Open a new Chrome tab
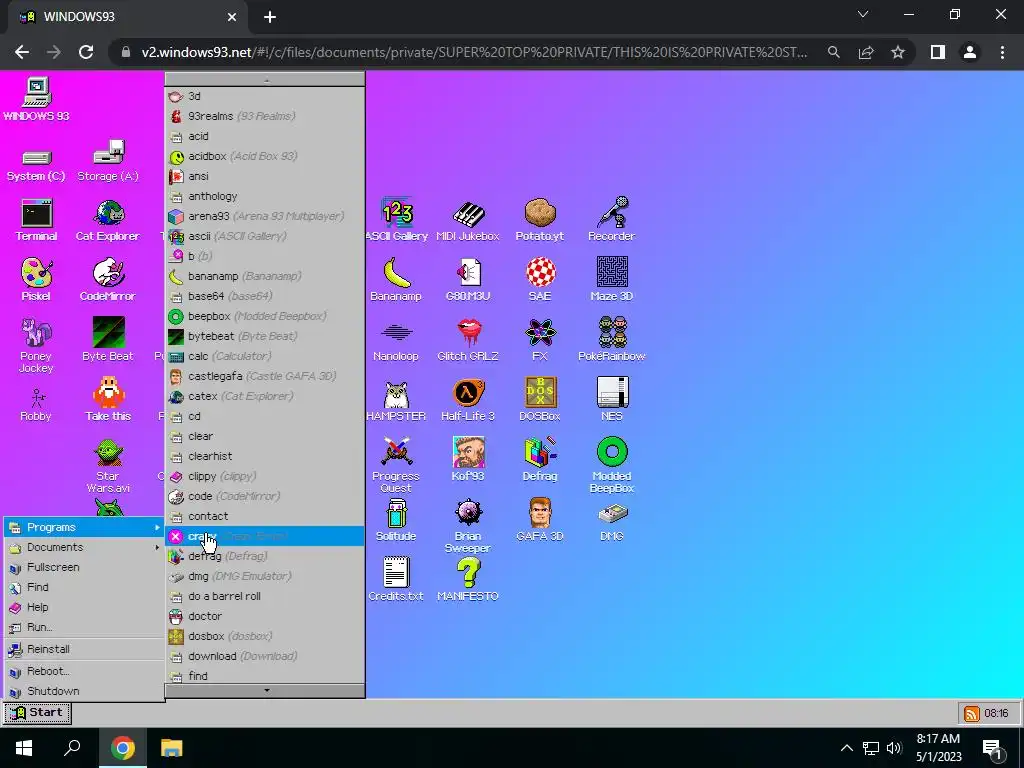Image resolution: width=1024 pixels, height=768 pixels. 270,17
